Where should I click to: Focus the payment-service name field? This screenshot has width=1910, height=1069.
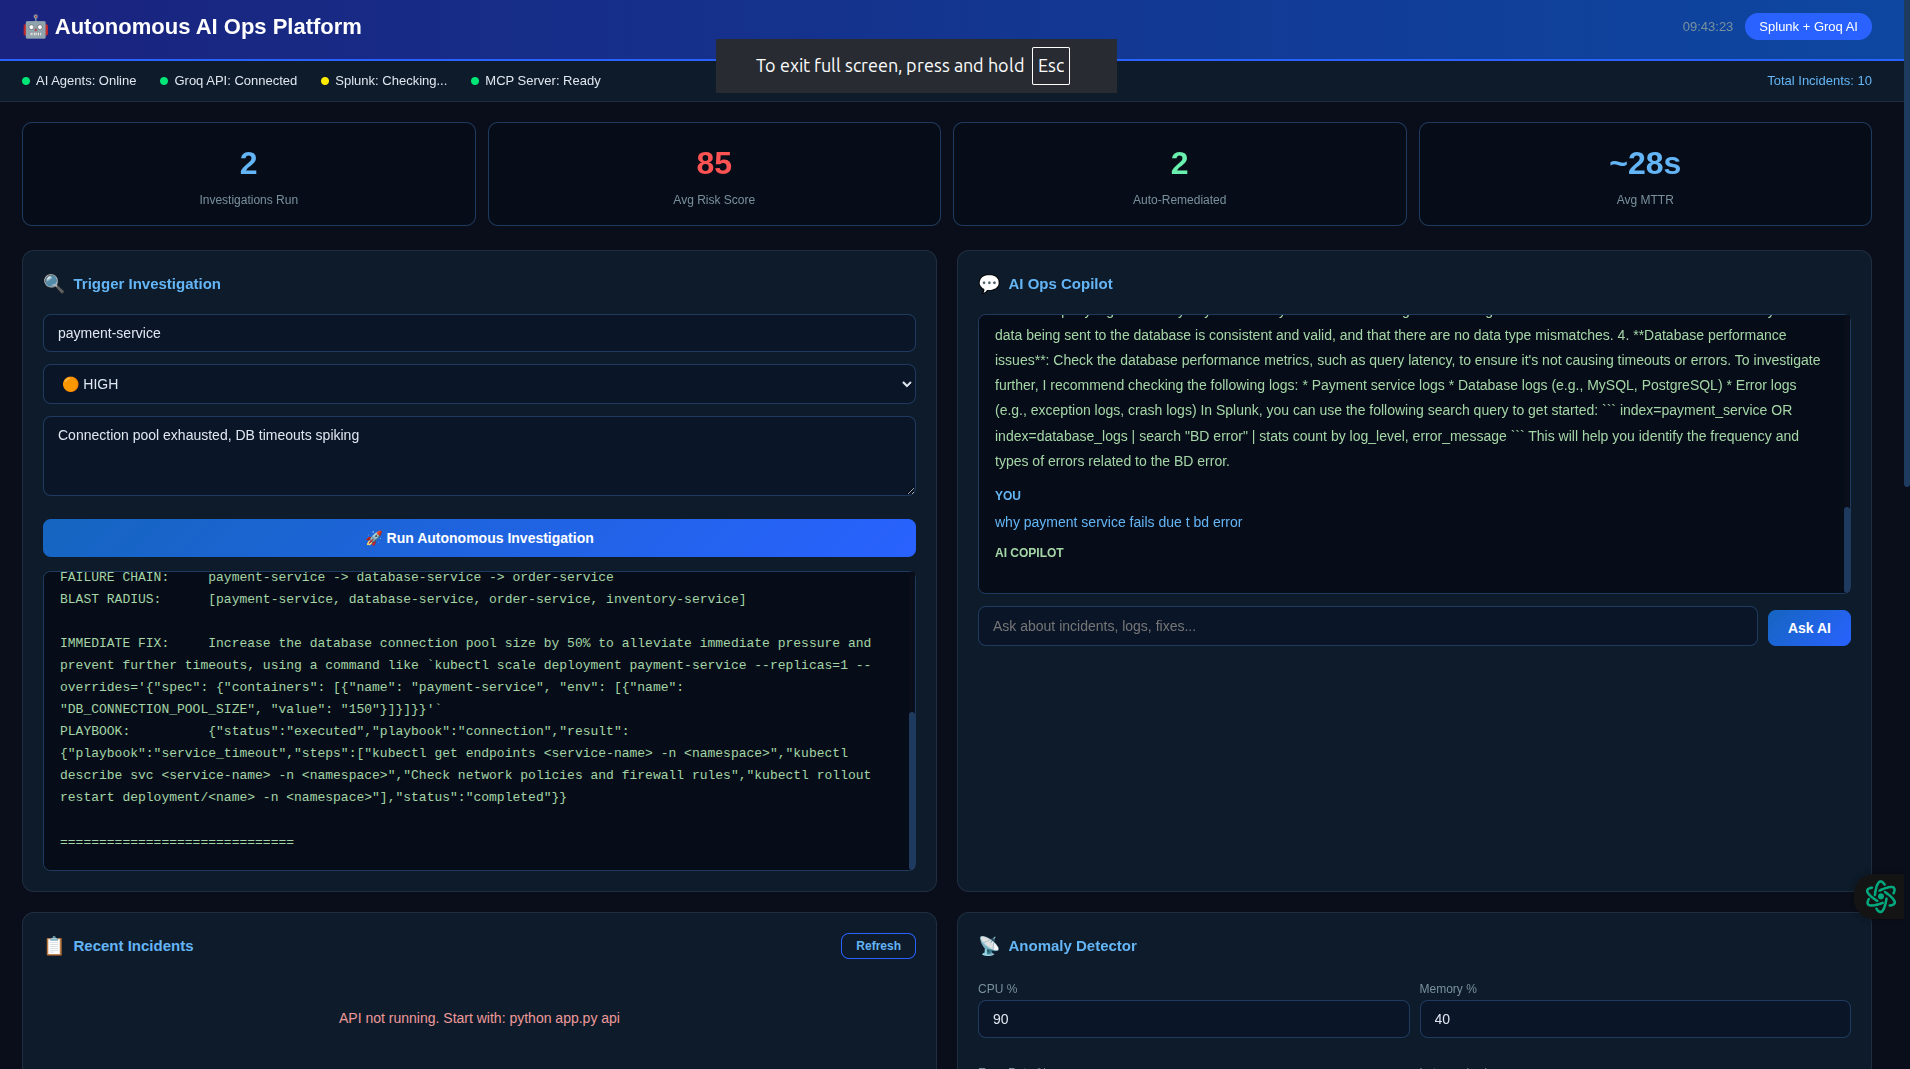click(479, 333)
